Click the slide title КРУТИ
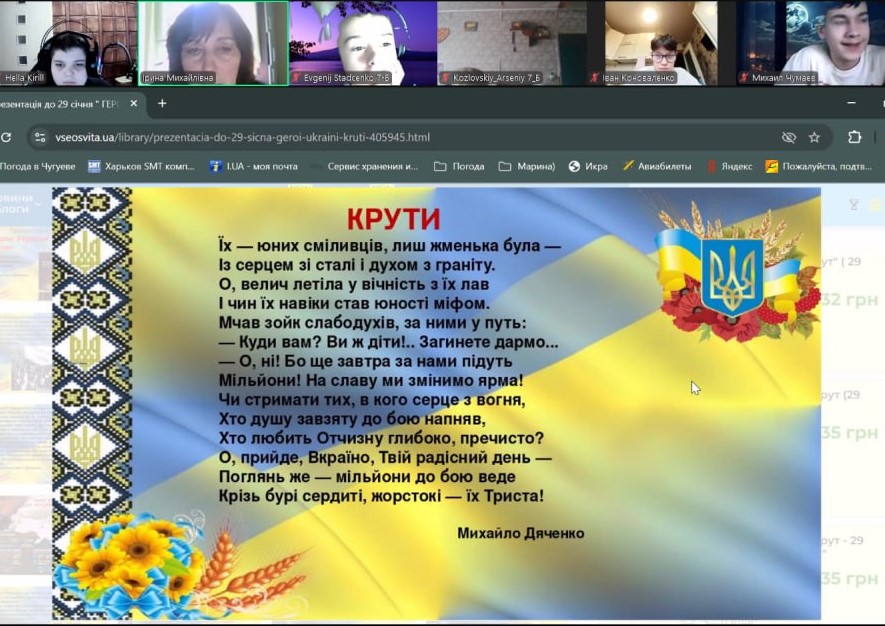Image resolution: width=885 pixels, height=626 pixels. [x=393, y=219]
